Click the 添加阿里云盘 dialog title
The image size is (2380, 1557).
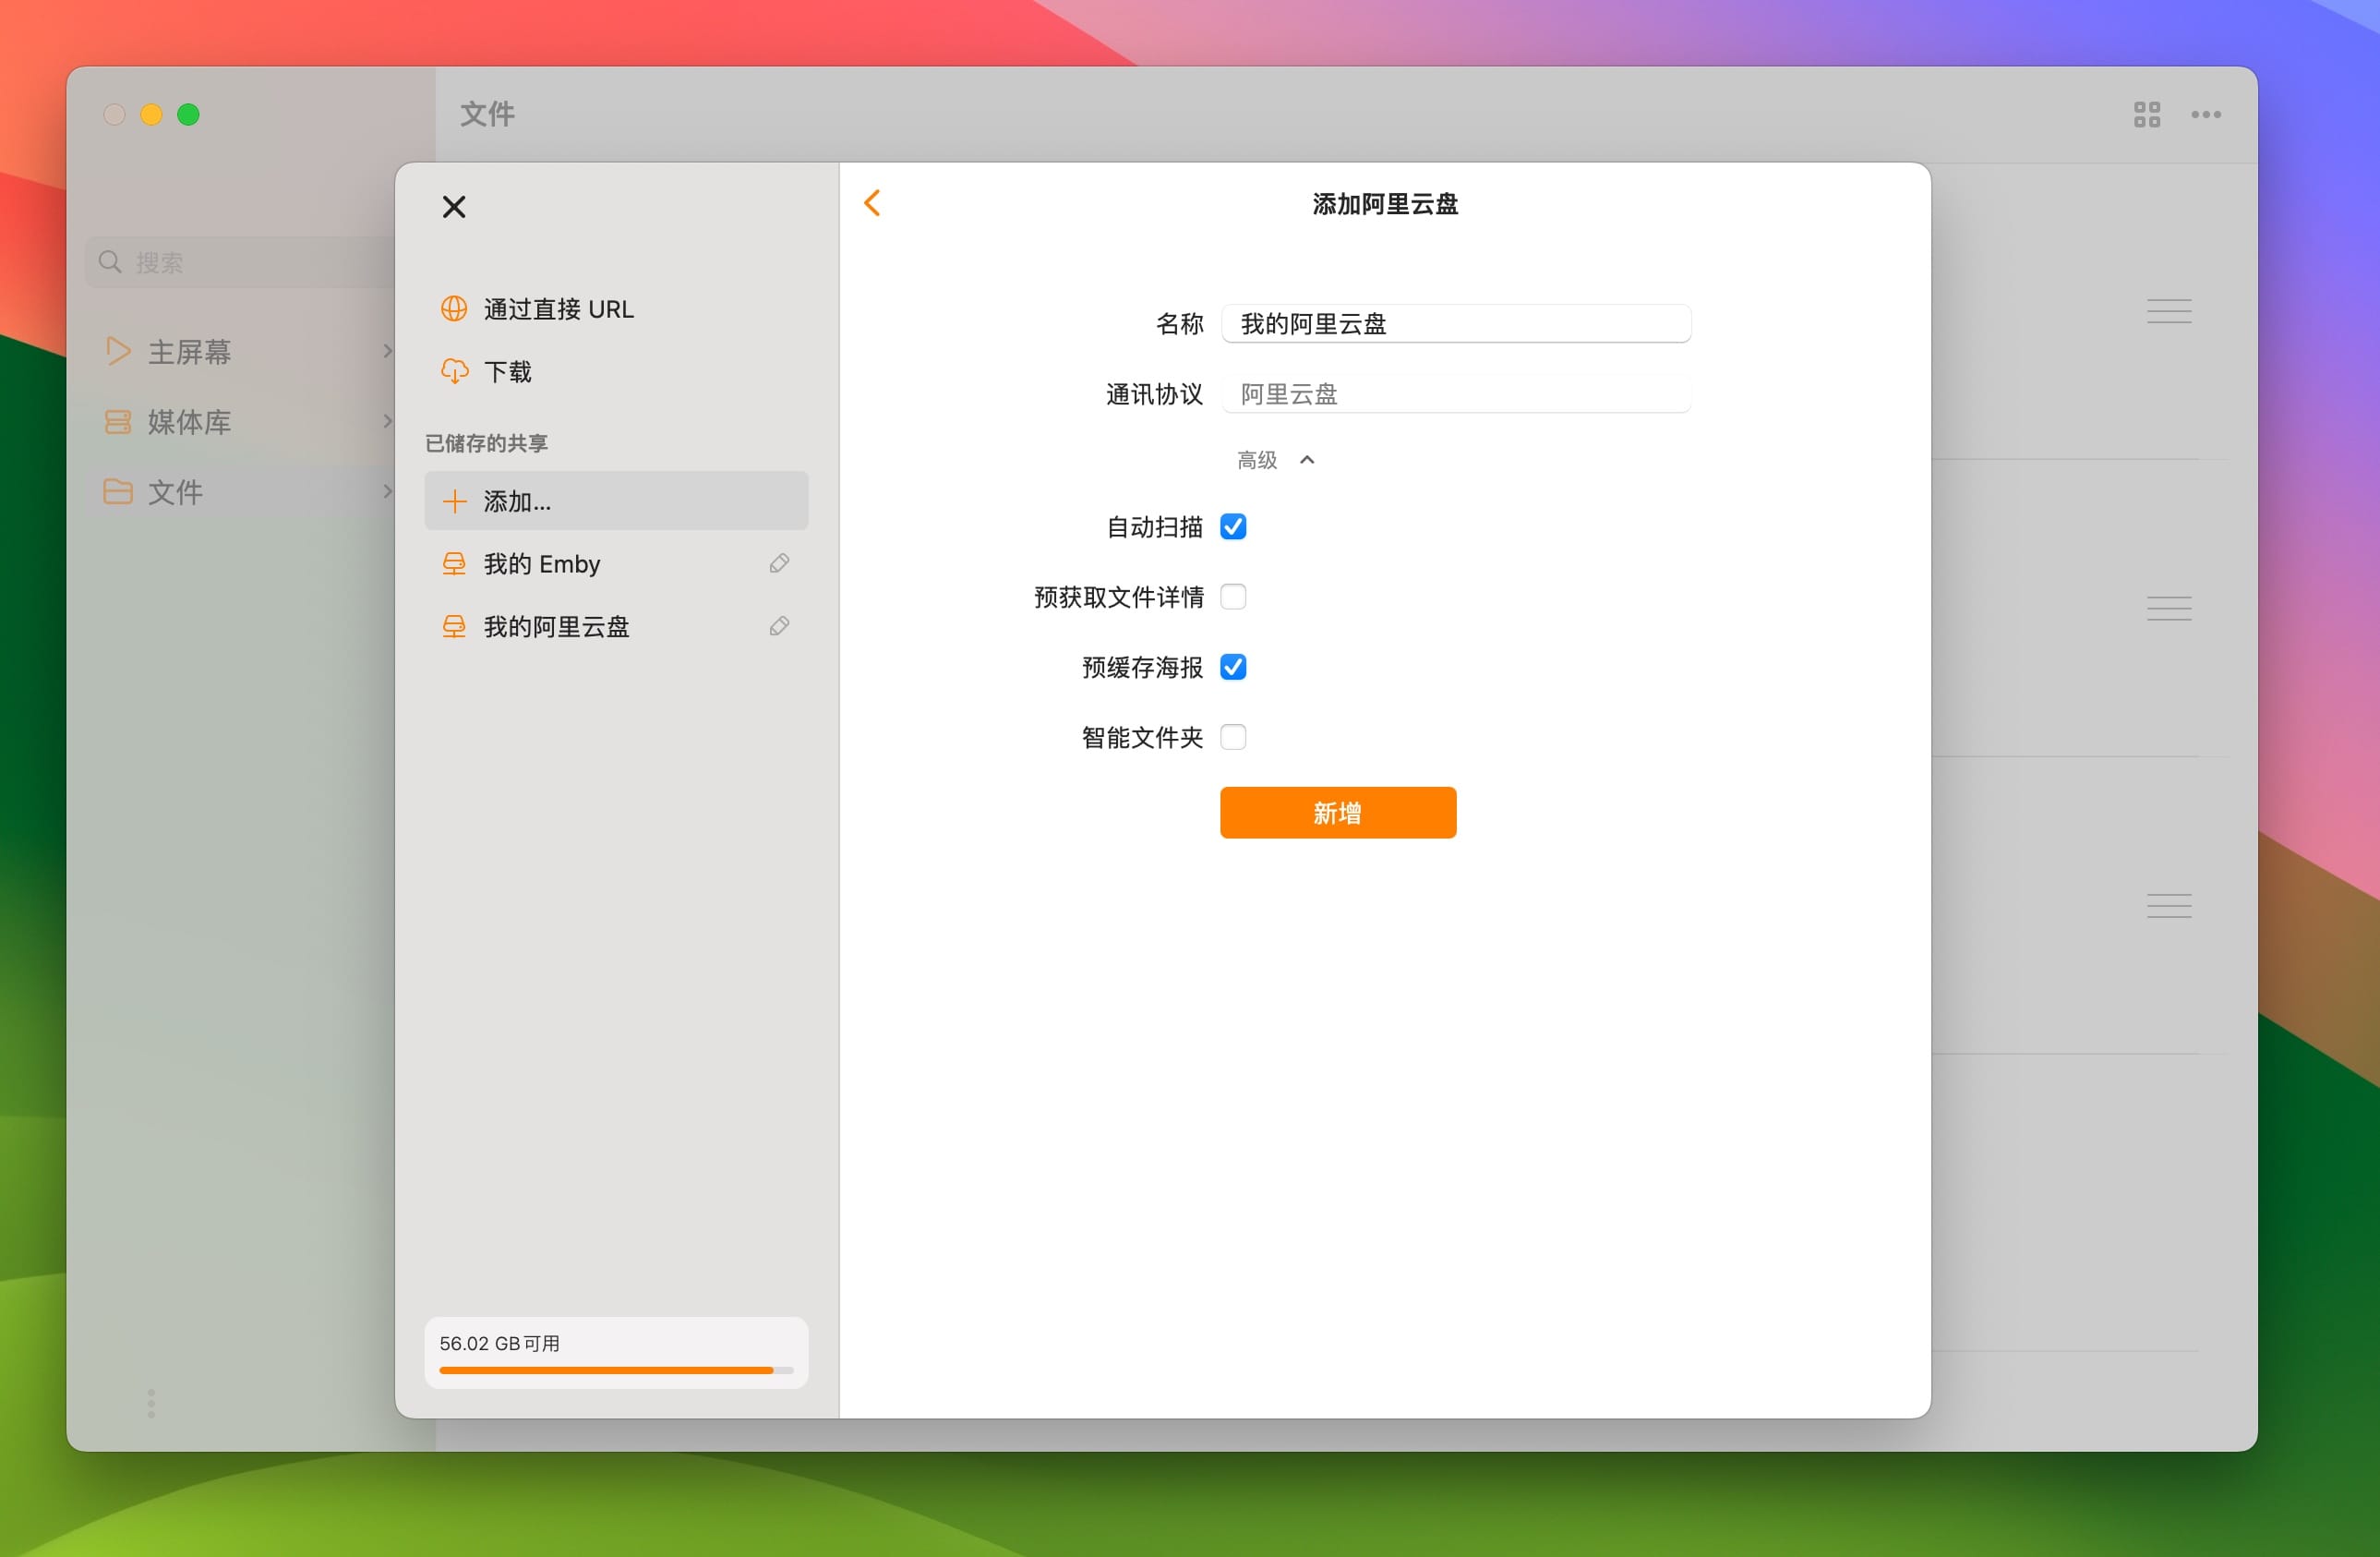coord(1385,204)
